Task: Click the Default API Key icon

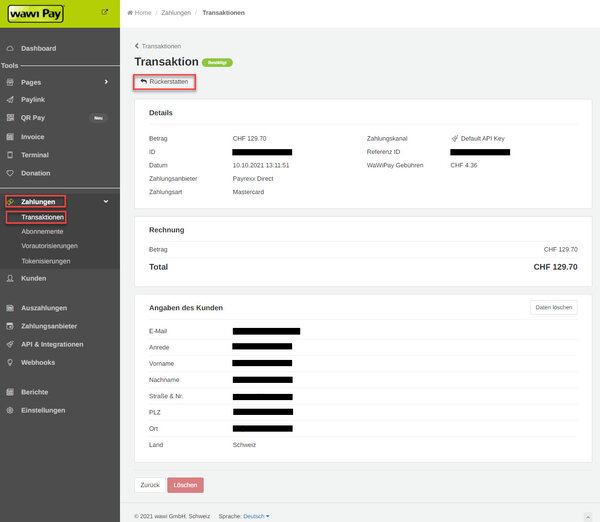Action: pos(455,138)
